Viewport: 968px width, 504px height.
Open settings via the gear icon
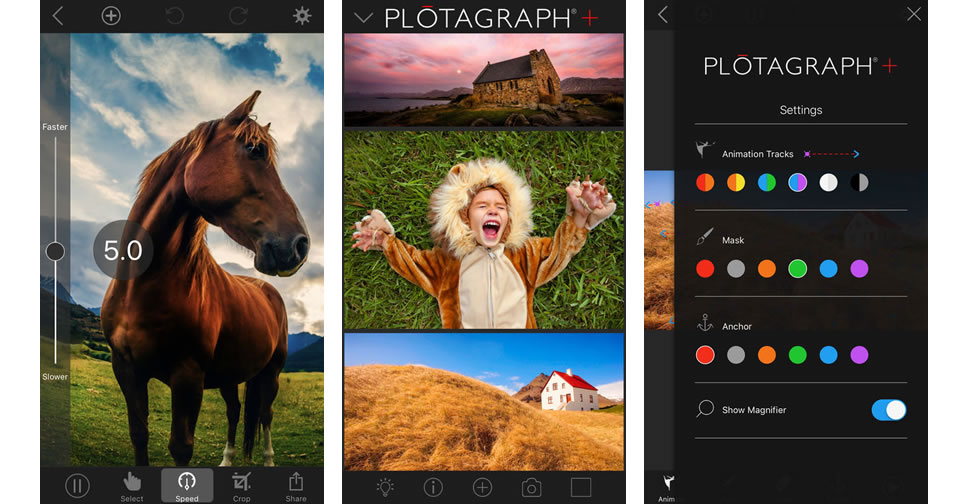(302, 15)
